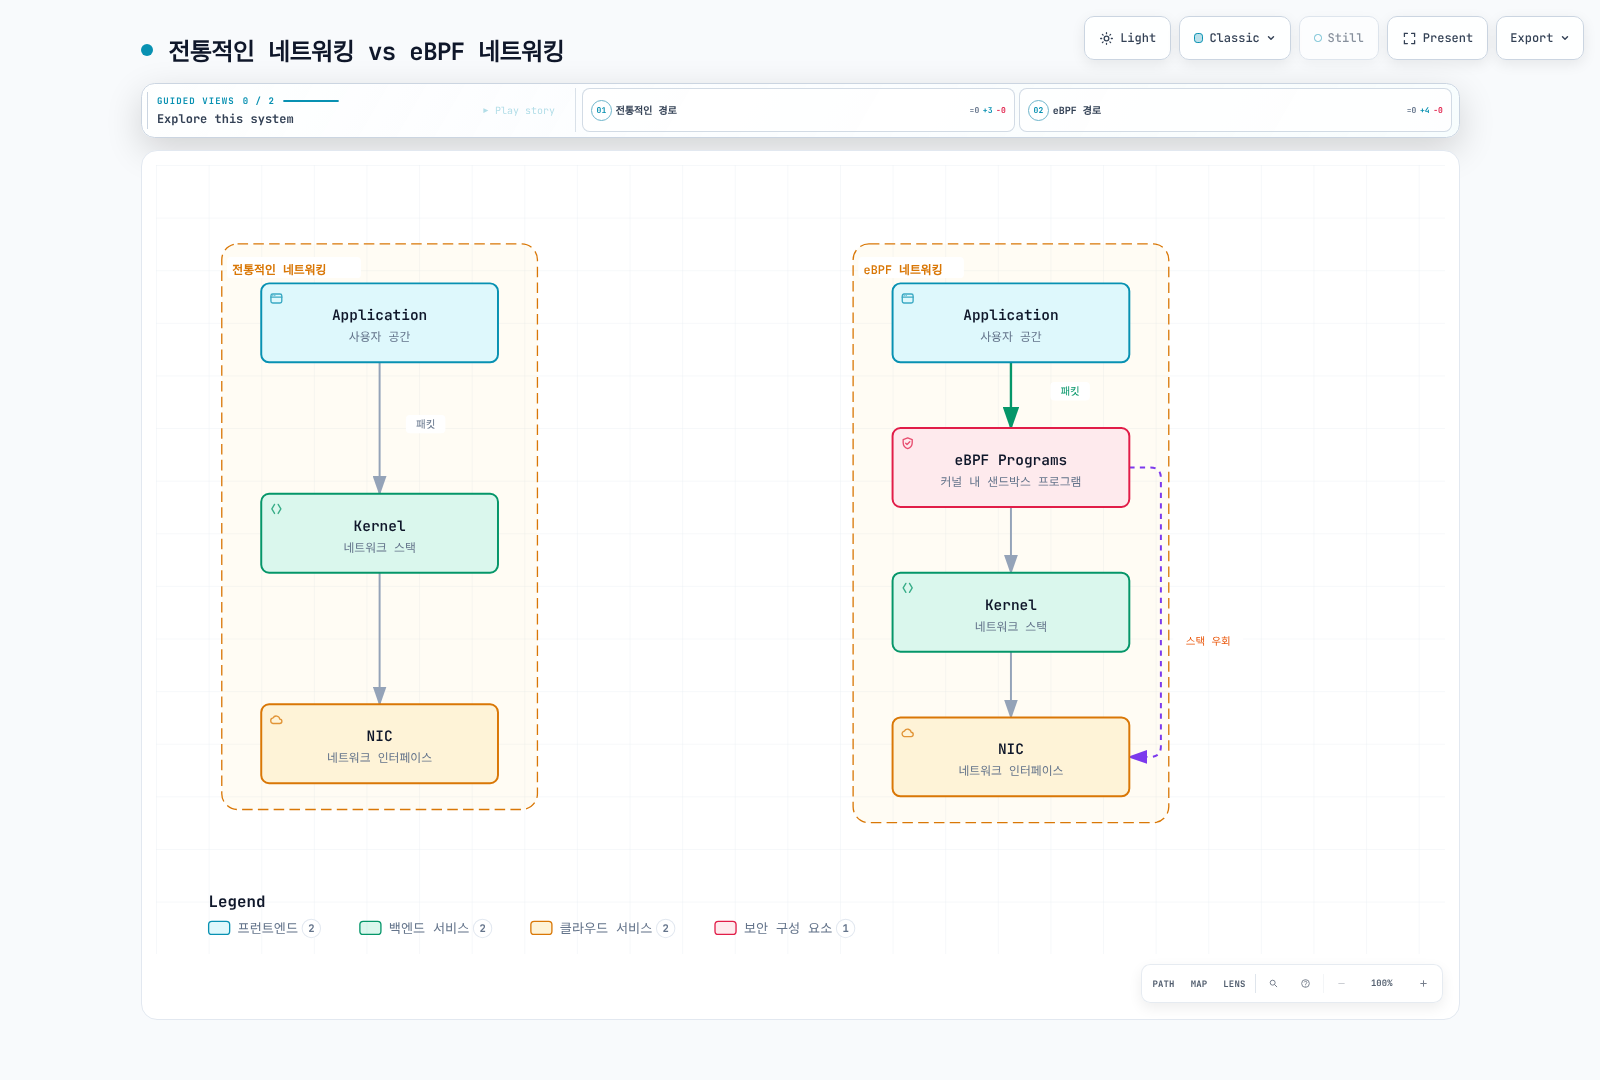Screen dimensions: 1600x1080
Task: Click cloud icon on eBPF group NIC node
Action: [x=908, y=733]
